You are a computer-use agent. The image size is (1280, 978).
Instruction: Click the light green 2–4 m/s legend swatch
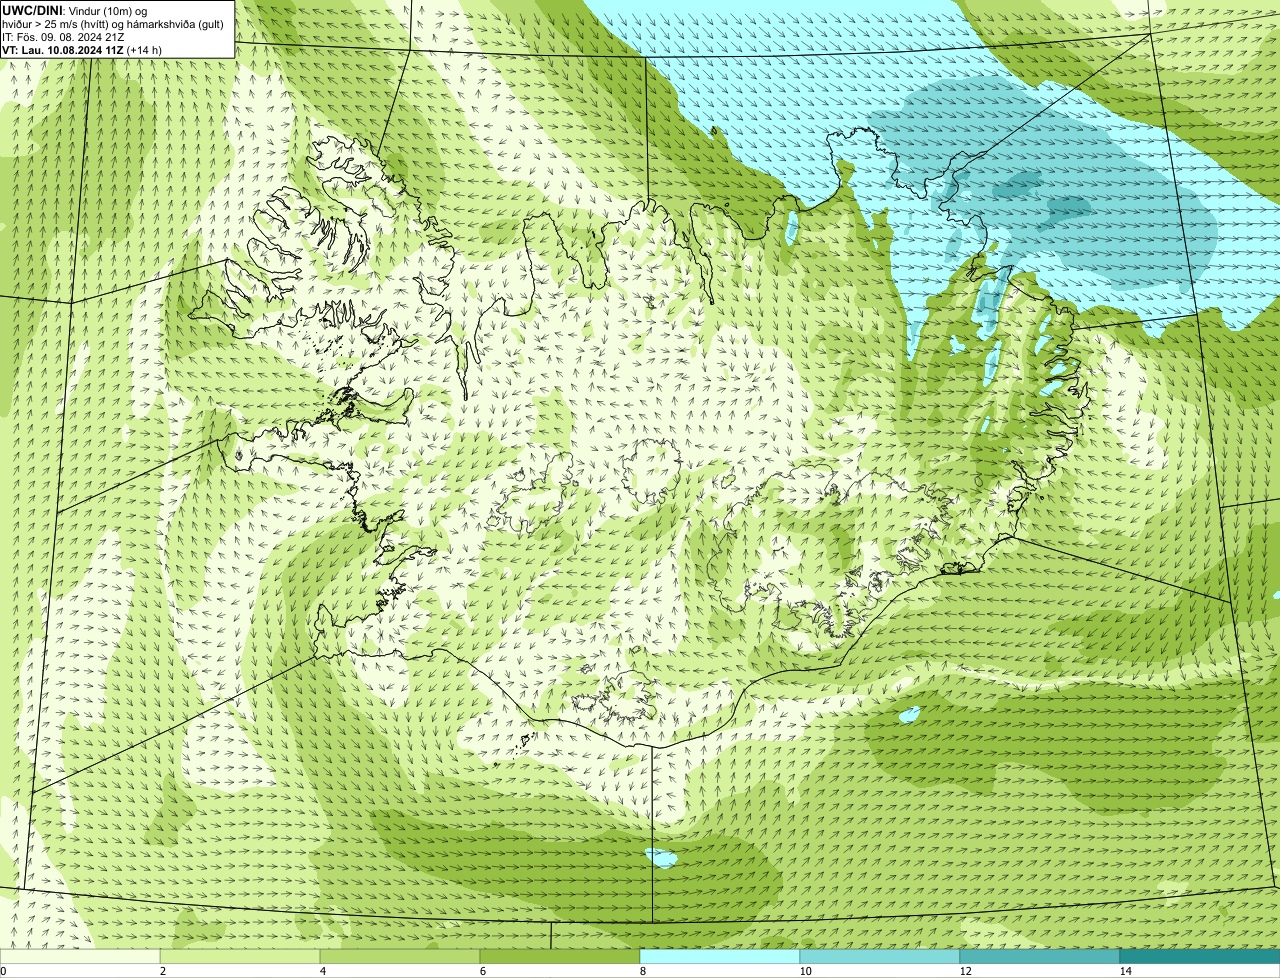[240, 956]
